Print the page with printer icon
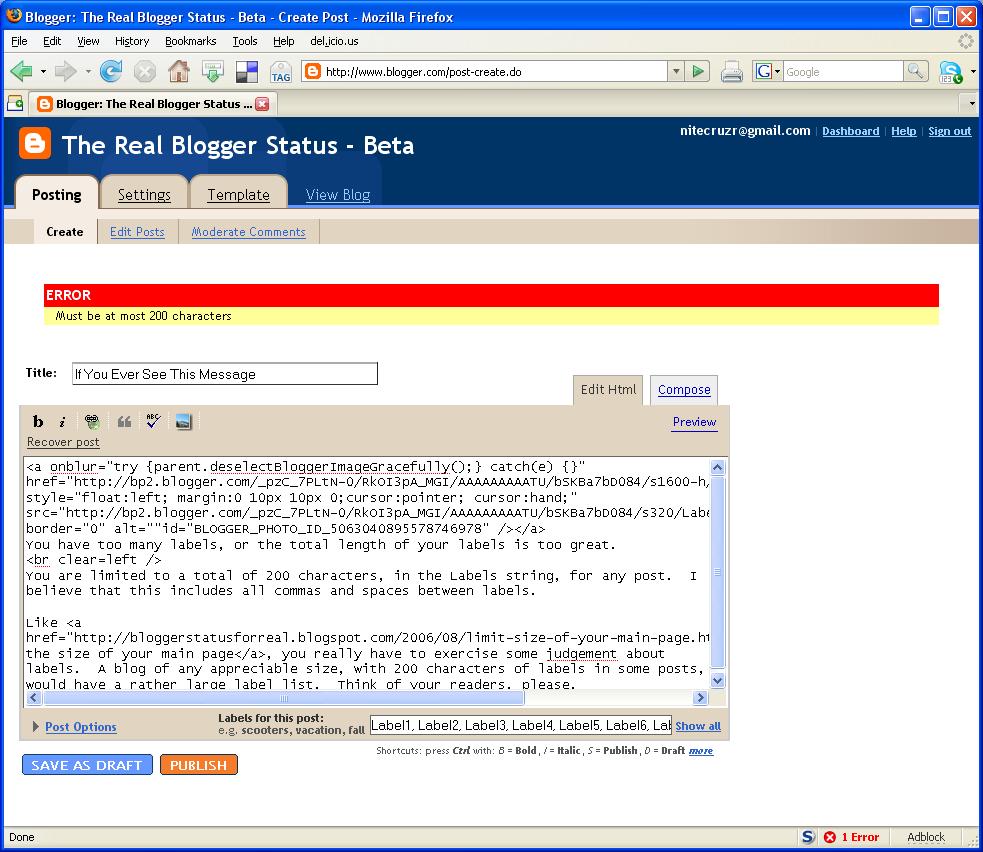This screenshot has height=852, width=983. 732,71
